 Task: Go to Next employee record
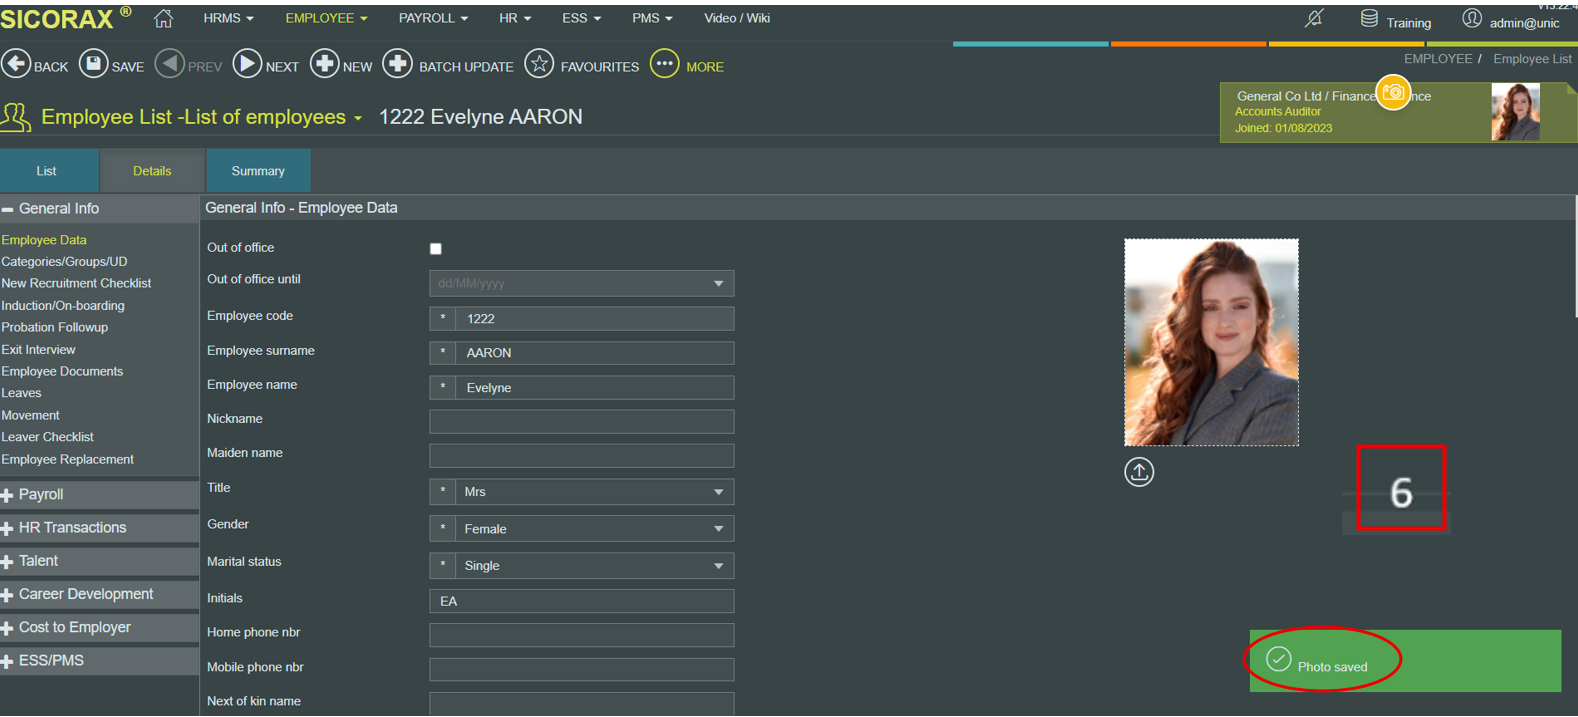[x=247, y=65]
